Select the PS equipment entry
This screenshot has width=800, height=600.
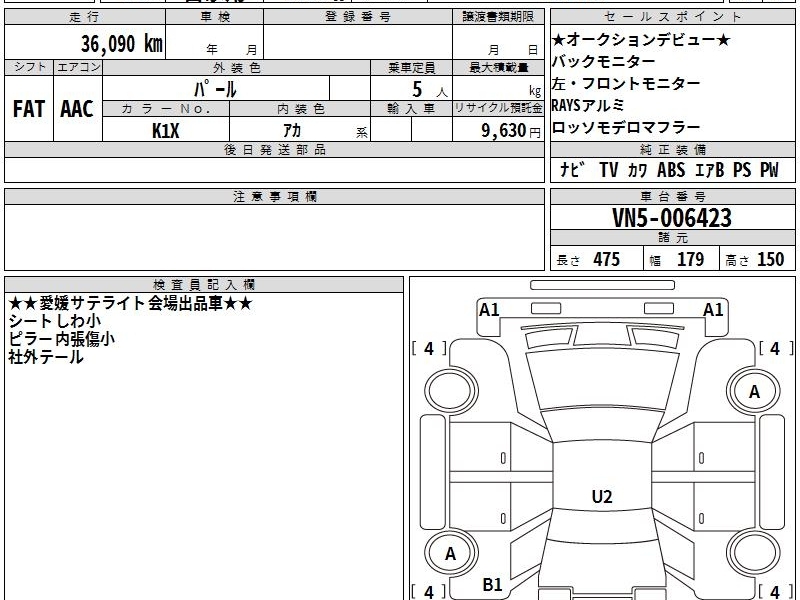[742, 169]
